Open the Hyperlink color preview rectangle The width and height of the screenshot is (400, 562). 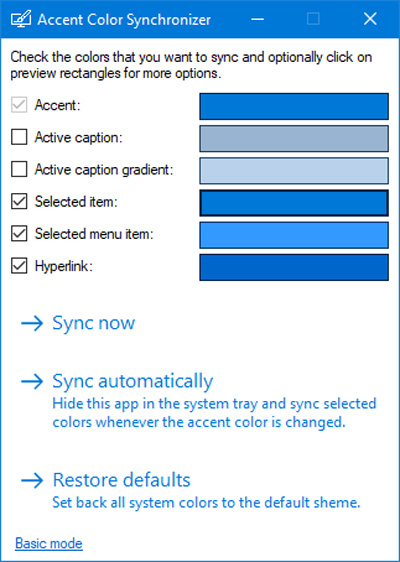coord(294,267)
